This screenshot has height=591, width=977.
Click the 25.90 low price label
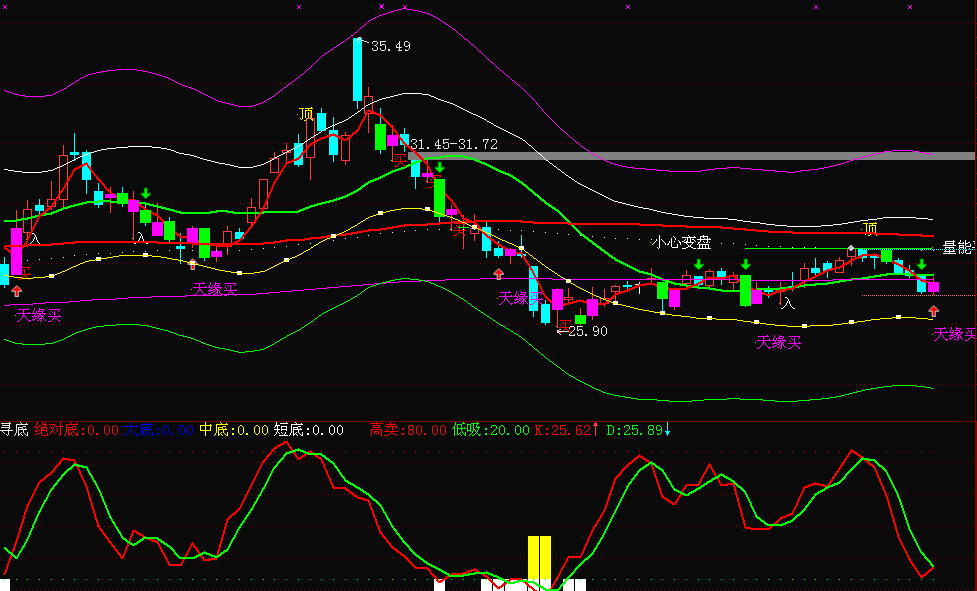pos(588,331)
